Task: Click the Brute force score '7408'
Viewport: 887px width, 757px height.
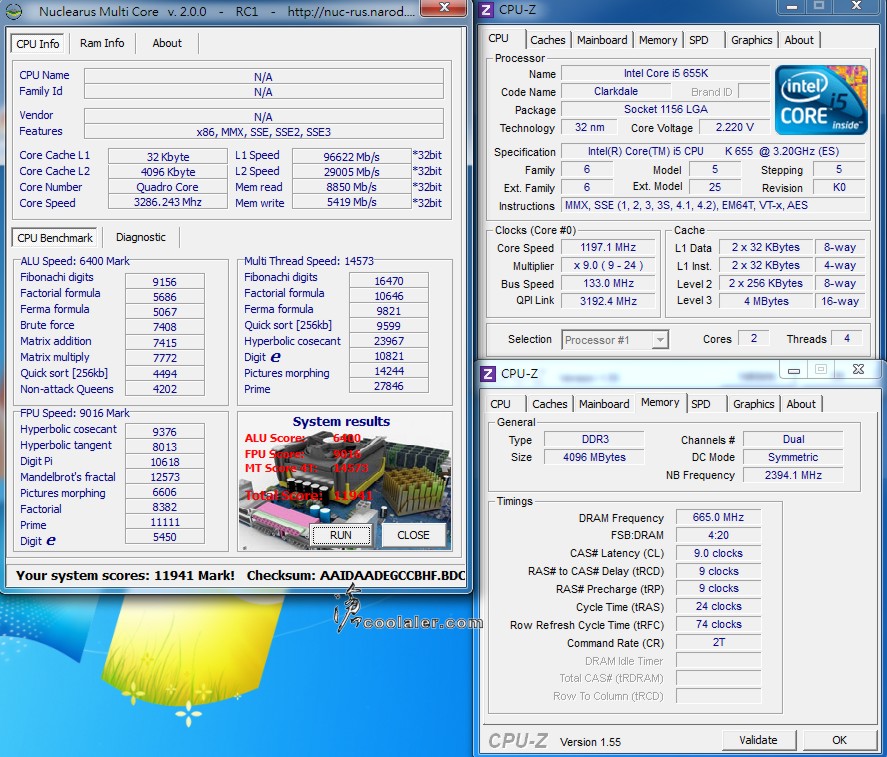Action: click(x=165, y=326)
